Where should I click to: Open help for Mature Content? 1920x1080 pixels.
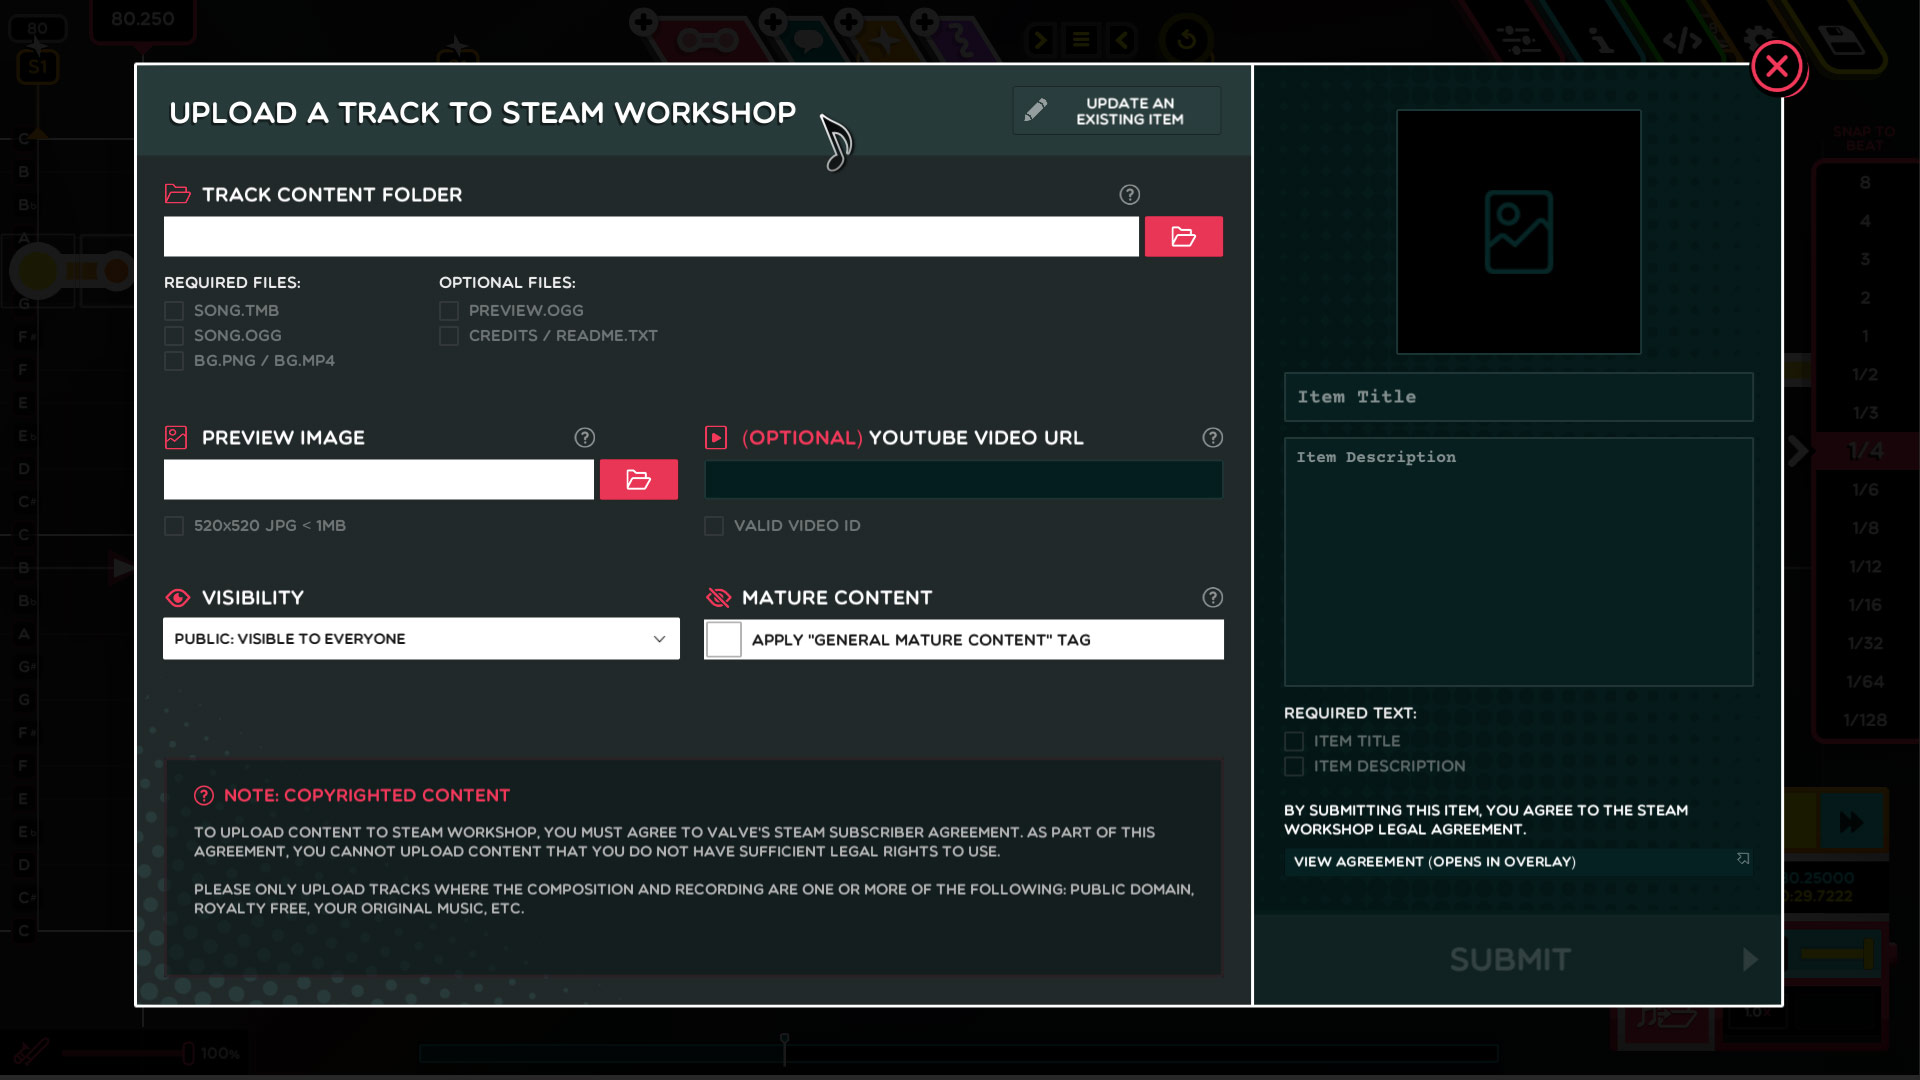(1212, 598)
